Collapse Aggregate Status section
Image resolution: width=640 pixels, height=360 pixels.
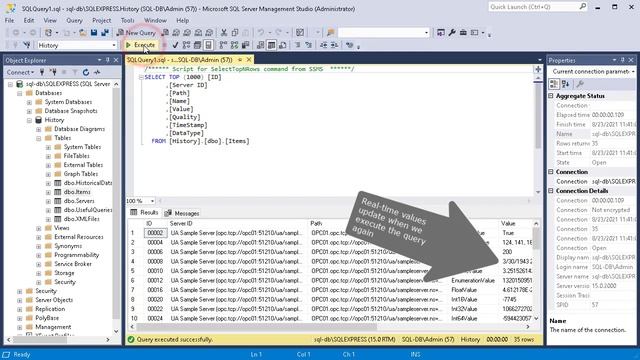pos(551,96)
